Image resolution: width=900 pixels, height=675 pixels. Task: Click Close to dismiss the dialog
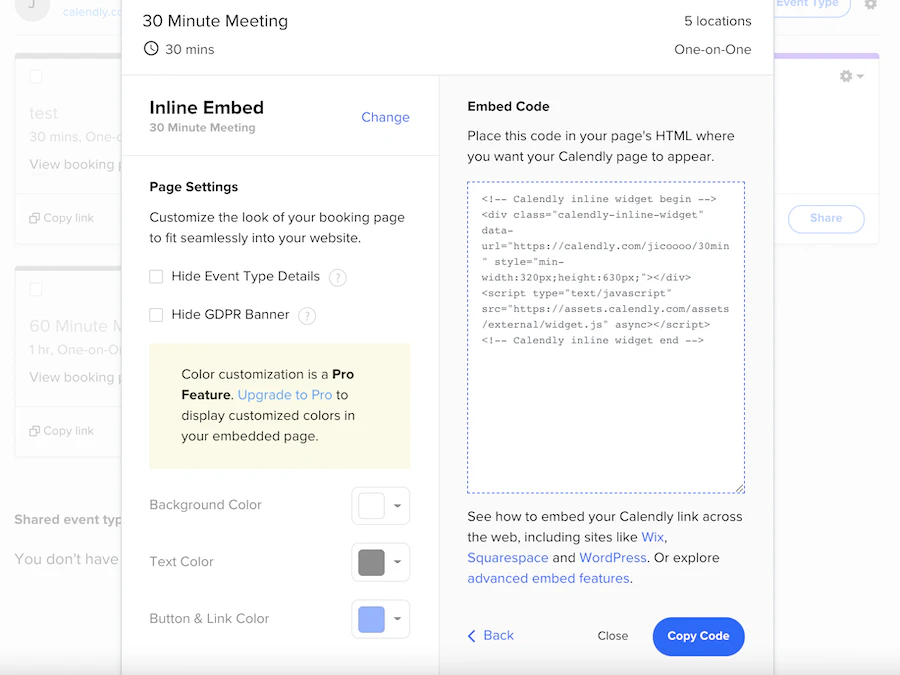[x=612, y=636]
